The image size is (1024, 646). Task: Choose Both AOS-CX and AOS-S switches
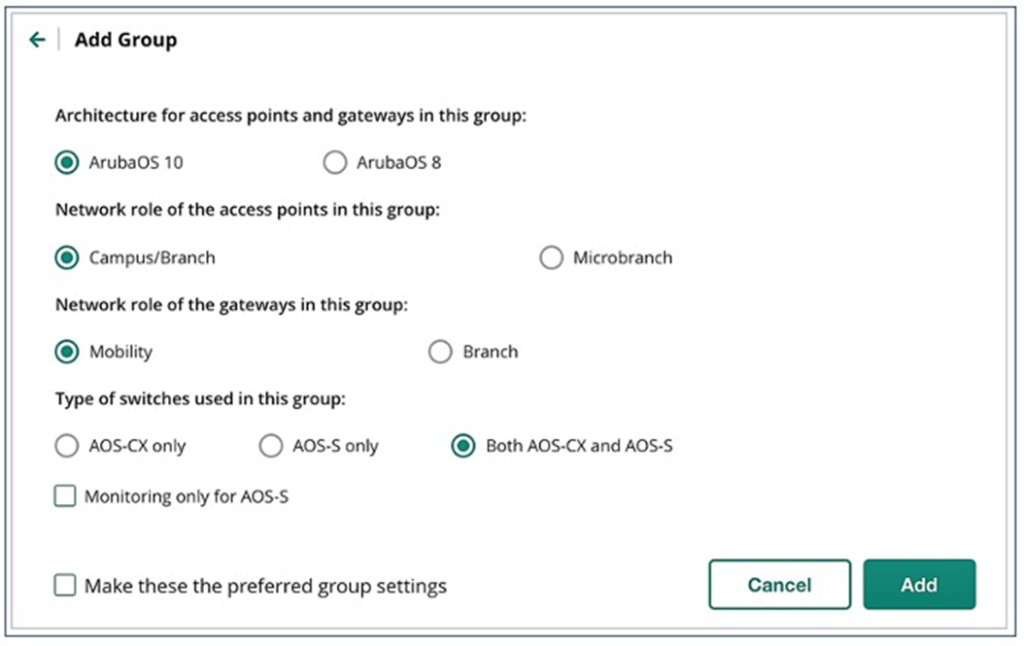pos(463,446)
